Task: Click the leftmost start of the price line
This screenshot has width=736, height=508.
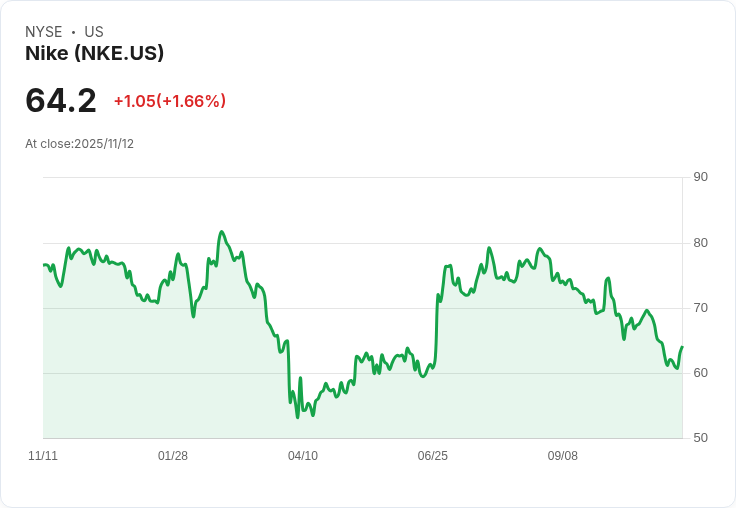Action: coord(44,265)
